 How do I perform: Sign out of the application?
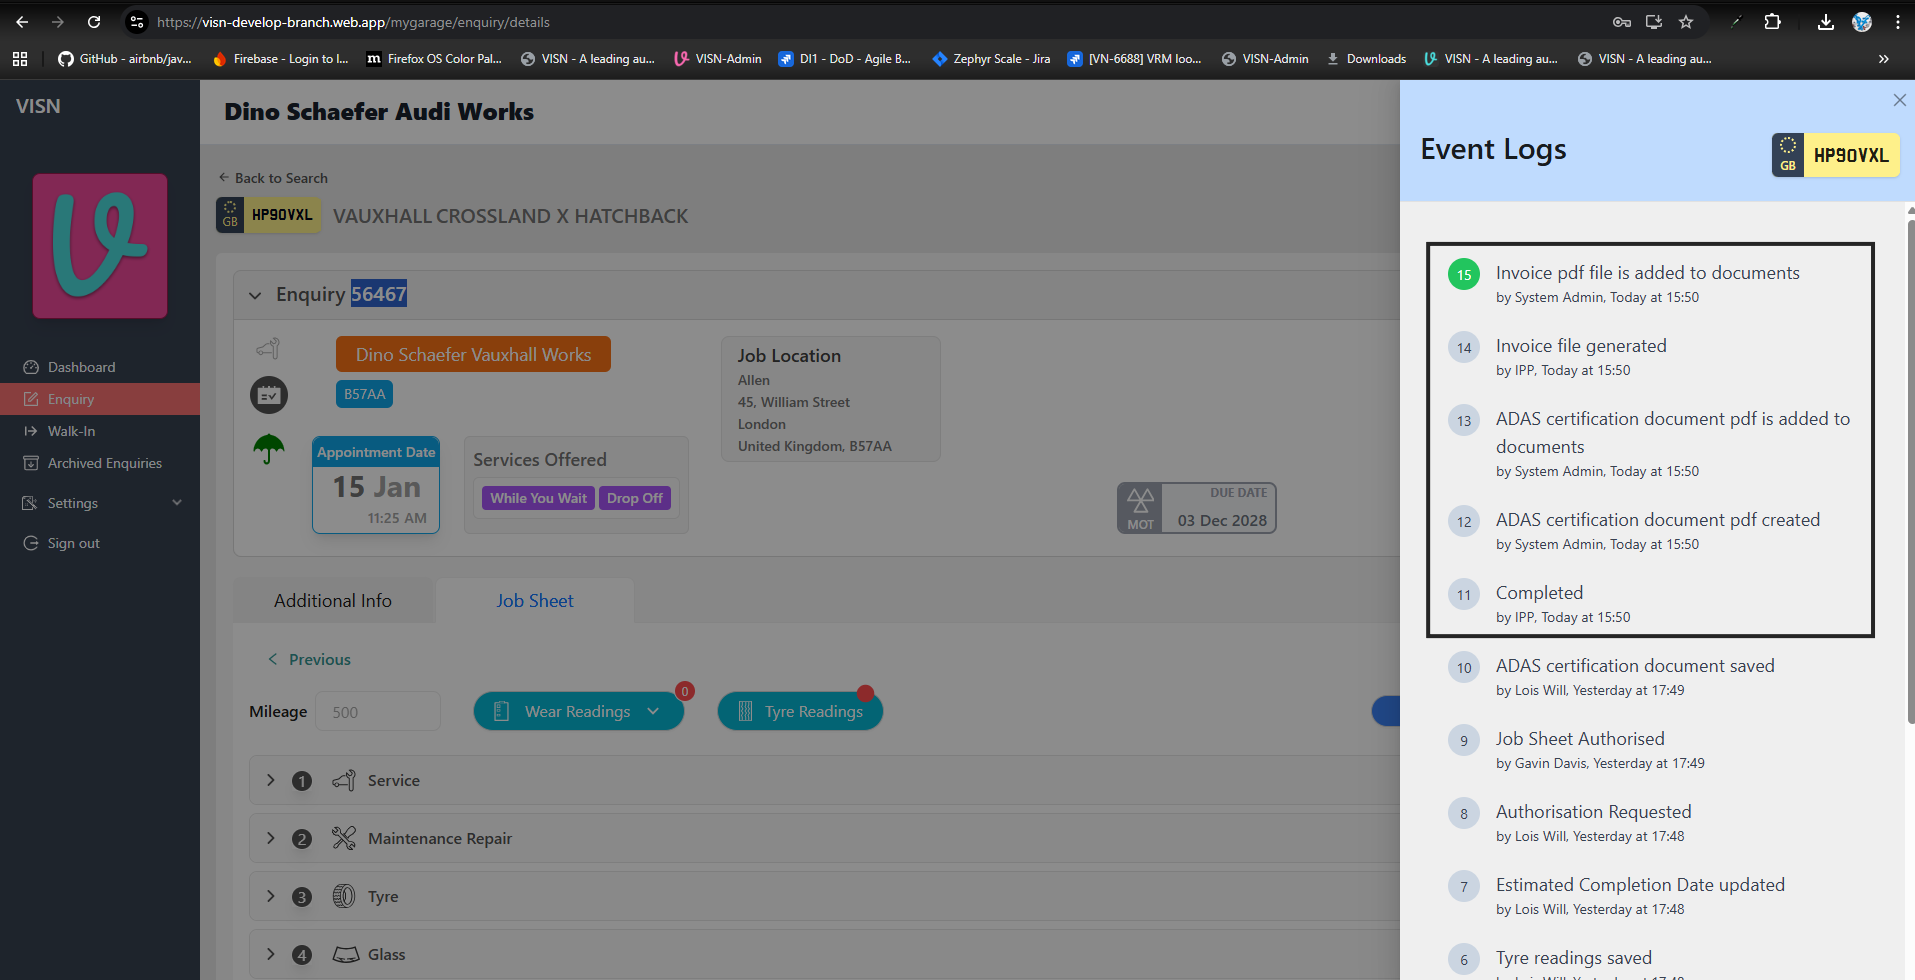coord(73,543)
